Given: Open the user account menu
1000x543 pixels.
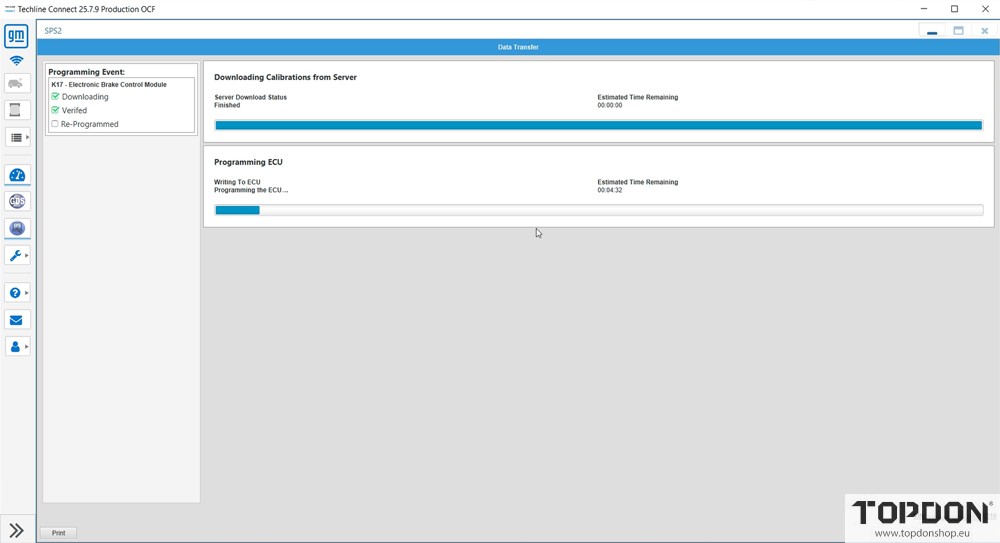Looking at the screenshot, I should [x=17, y=347].
